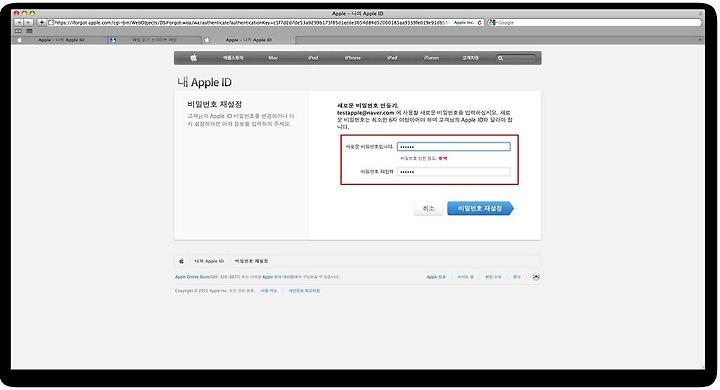This screenshot has height=390, width=720.
Task: Open the 애플스토어 store nav item
Action: (233, 58)
